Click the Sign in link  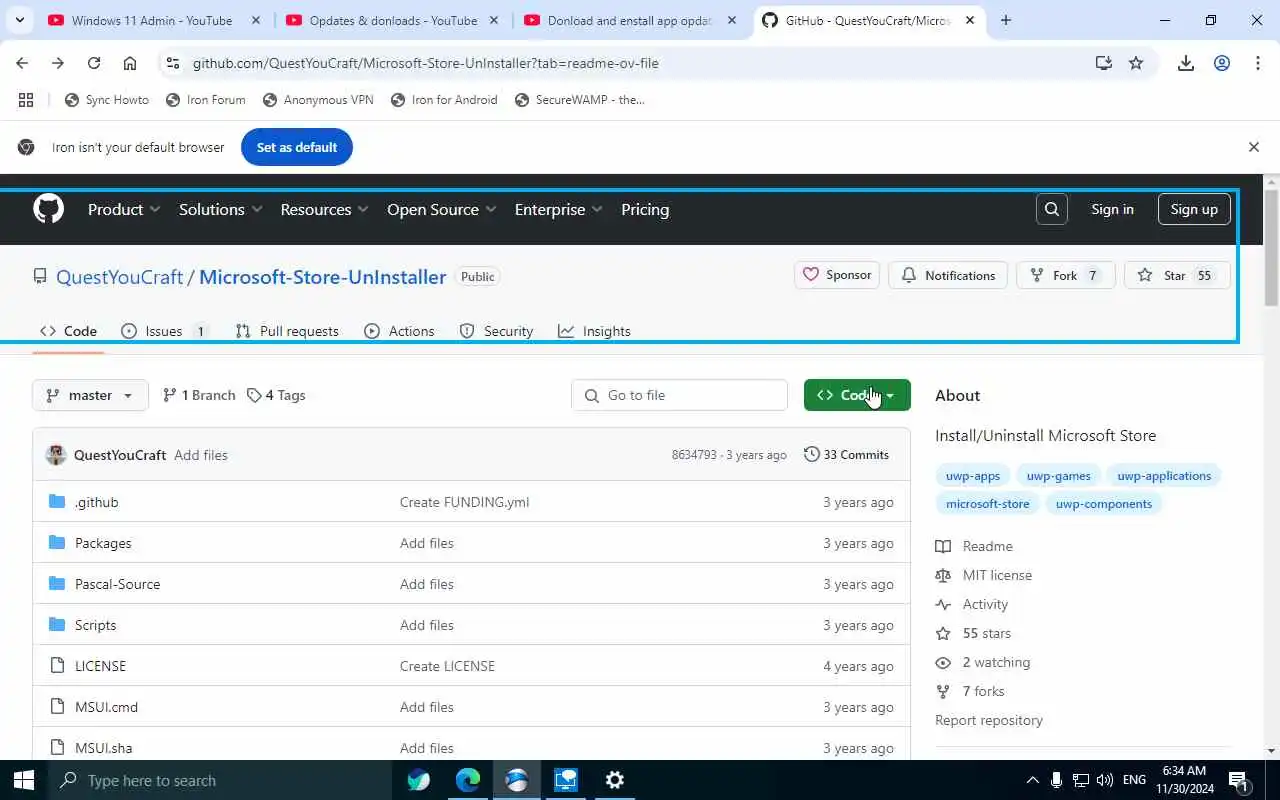click(x=1112, y=209)
